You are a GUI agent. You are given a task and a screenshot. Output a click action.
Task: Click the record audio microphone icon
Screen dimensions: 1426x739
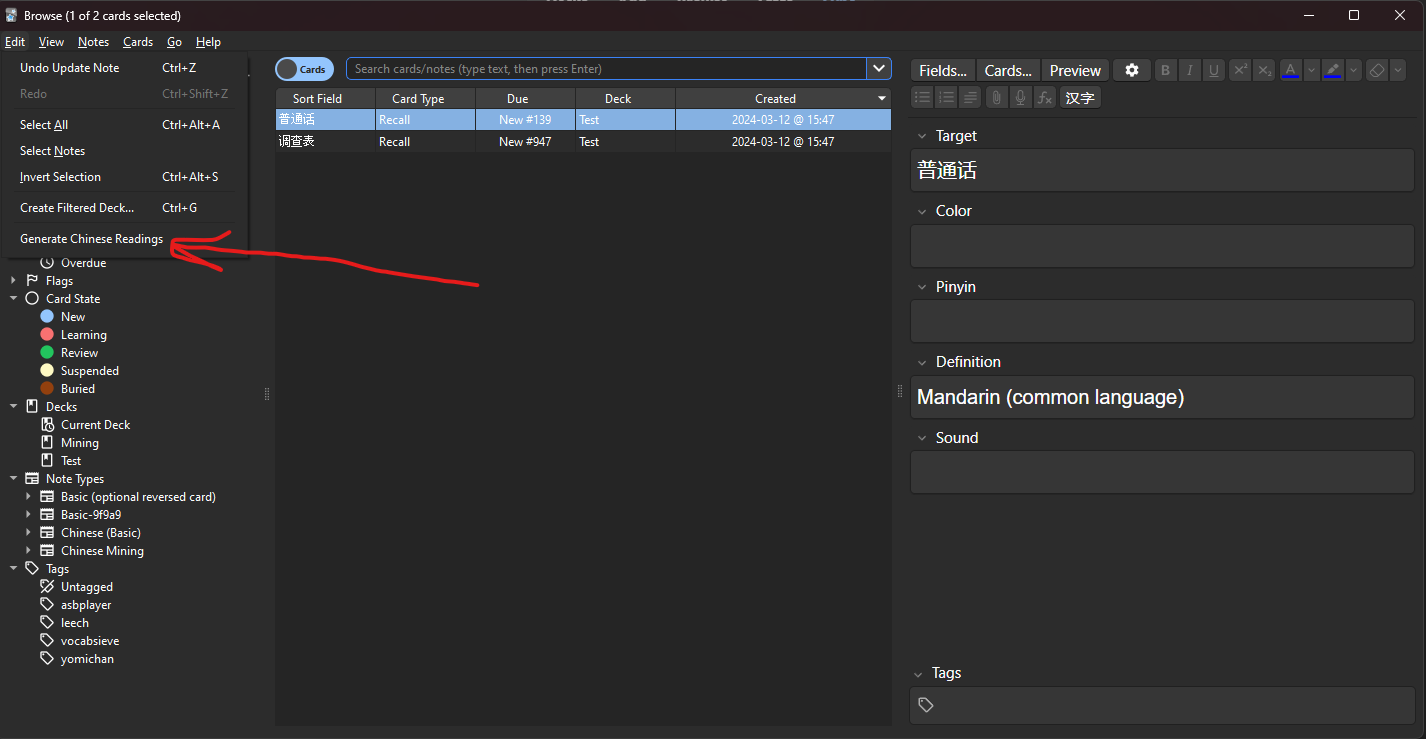[1020, 97]
